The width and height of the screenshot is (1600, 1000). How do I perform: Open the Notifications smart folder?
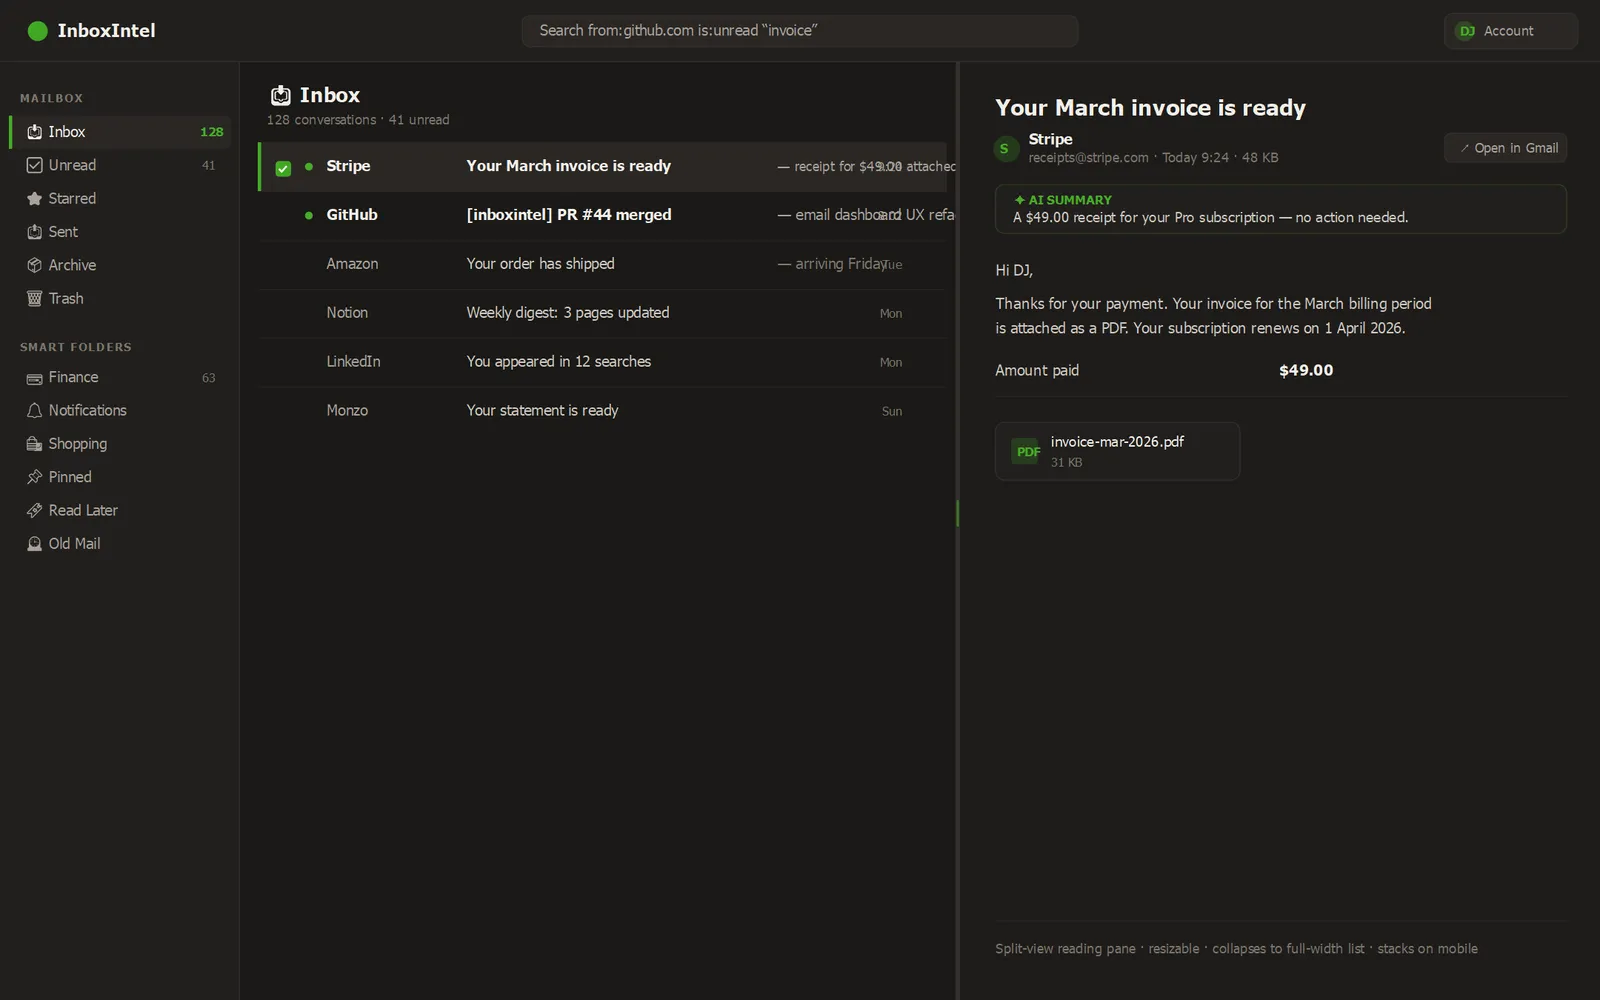click(x=120, y=411)
